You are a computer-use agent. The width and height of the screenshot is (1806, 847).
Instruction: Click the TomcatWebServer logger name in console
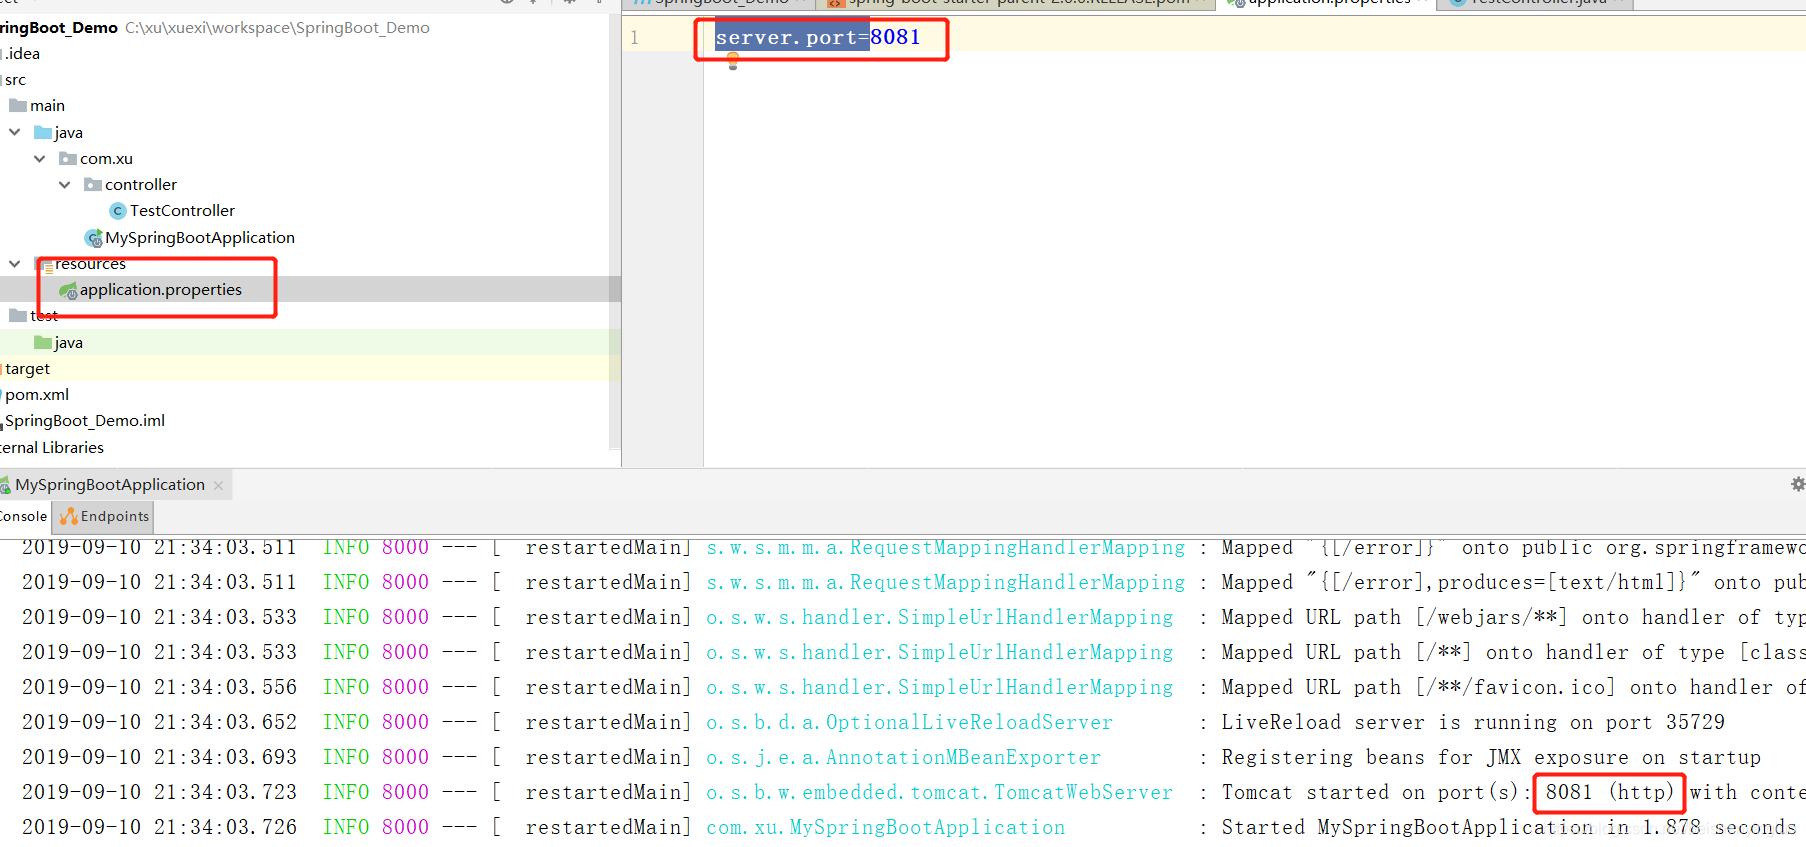click(x=940, y=793)
